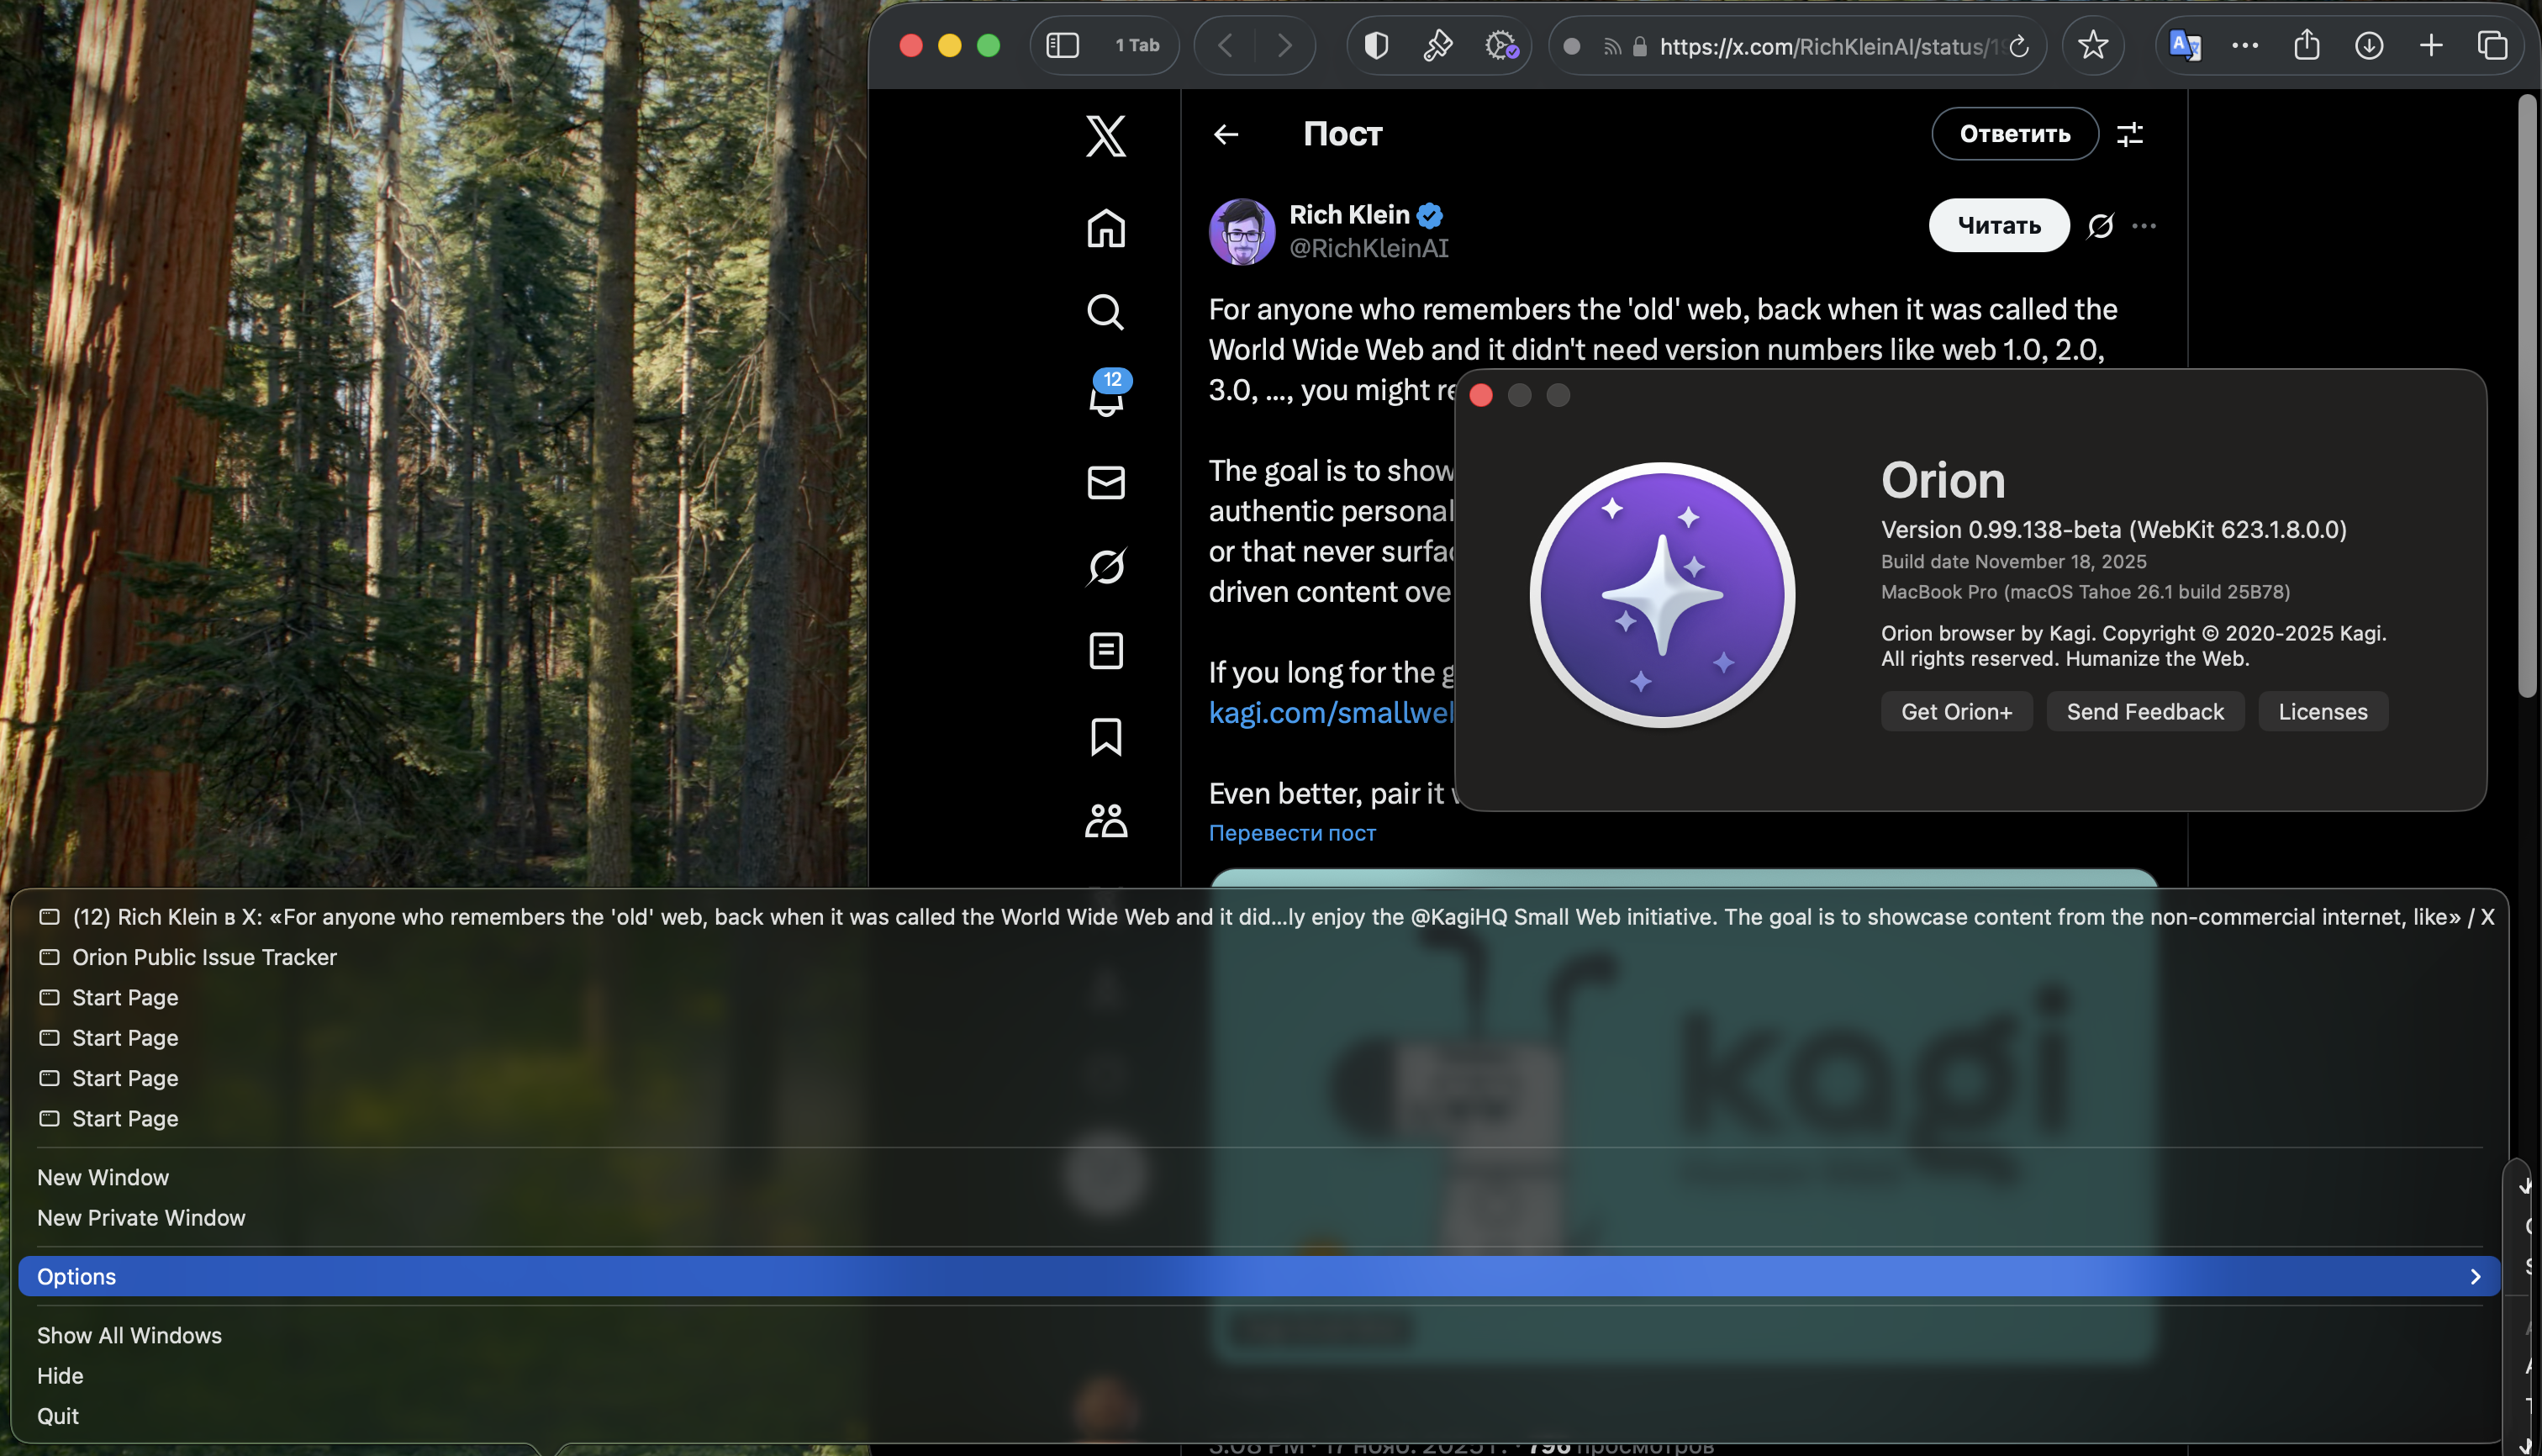This screenshot has width=2542, height=1456.
Task: Open Grok in the X sidebar
Action: tap(1105, 566)
